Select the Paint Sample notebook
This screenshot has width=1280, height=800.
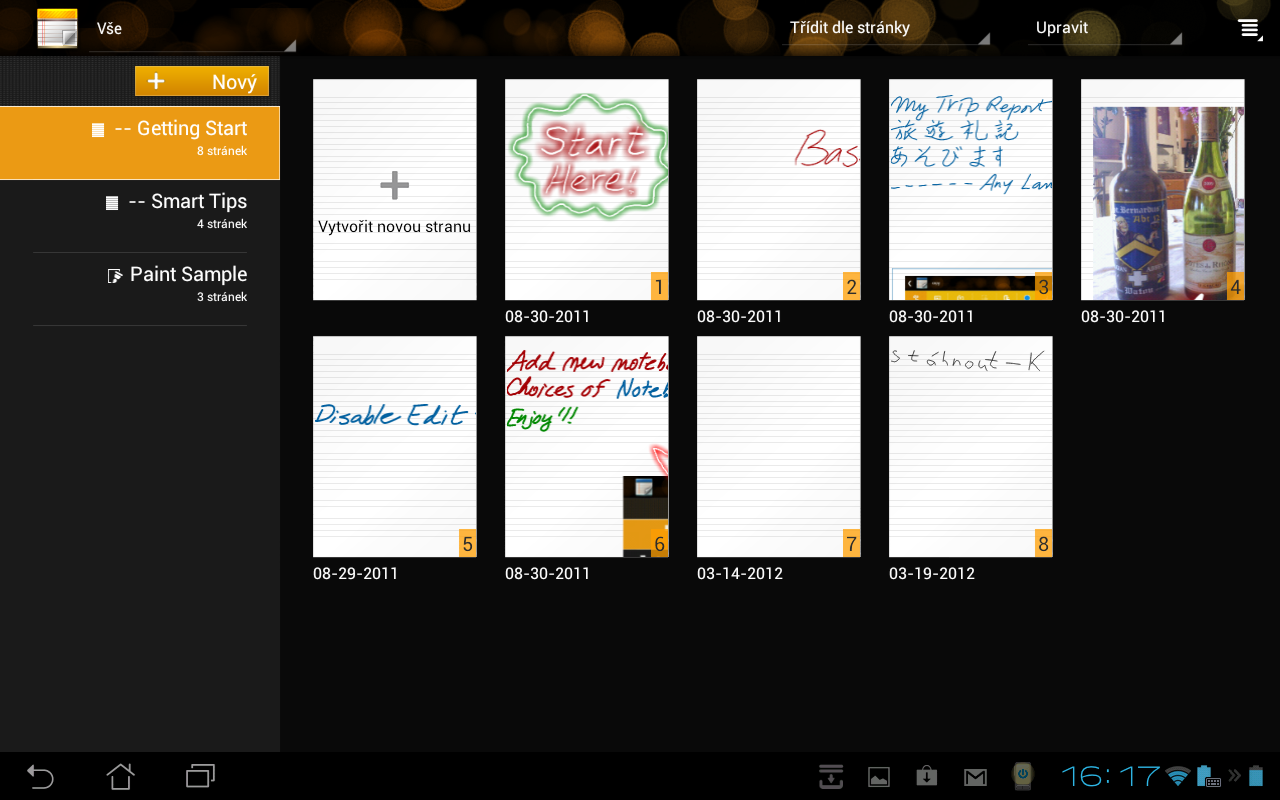point(188,273)
